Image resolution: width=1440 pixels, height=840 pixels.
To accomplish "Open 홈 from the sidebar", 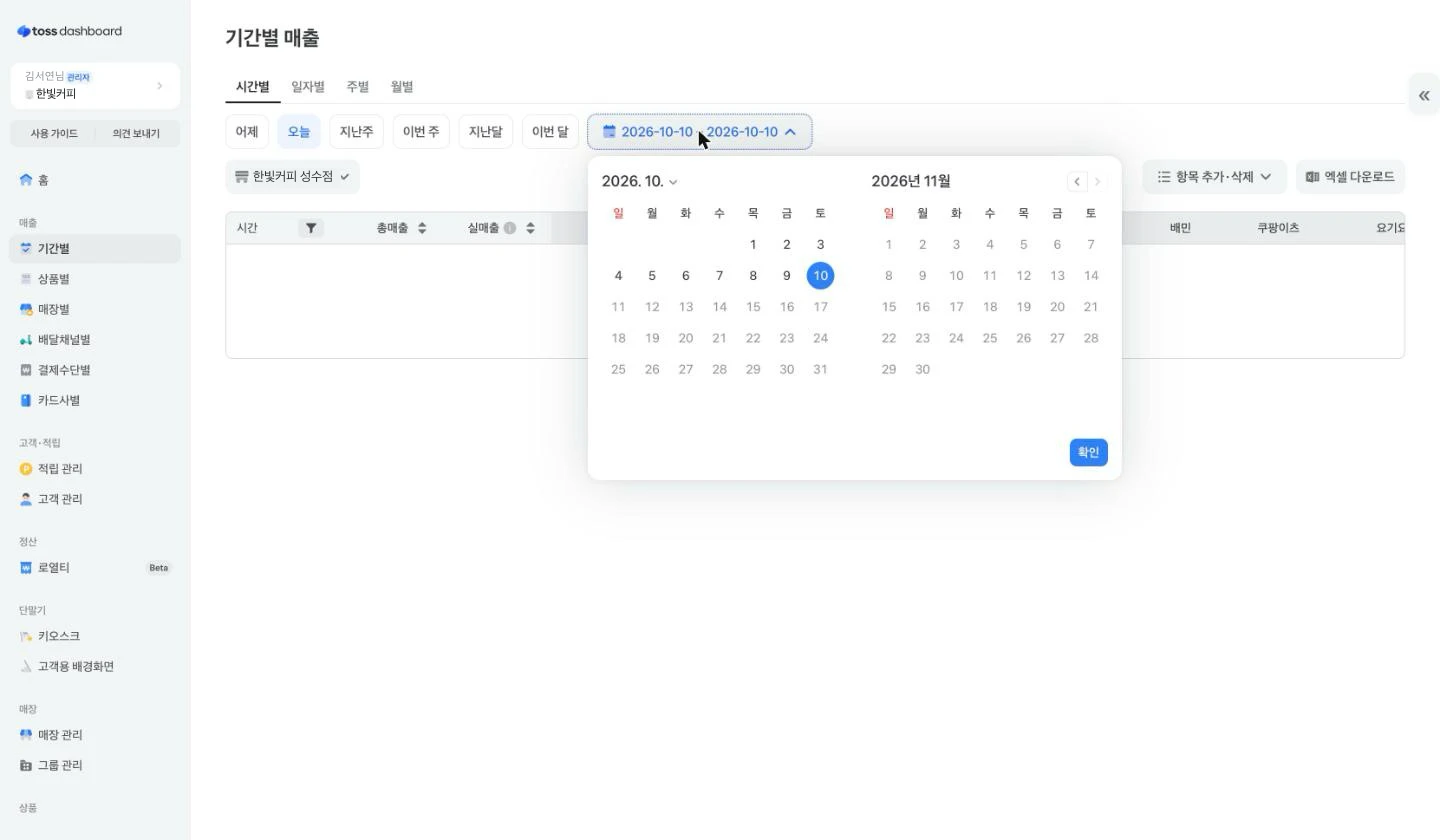I will 95,180.
